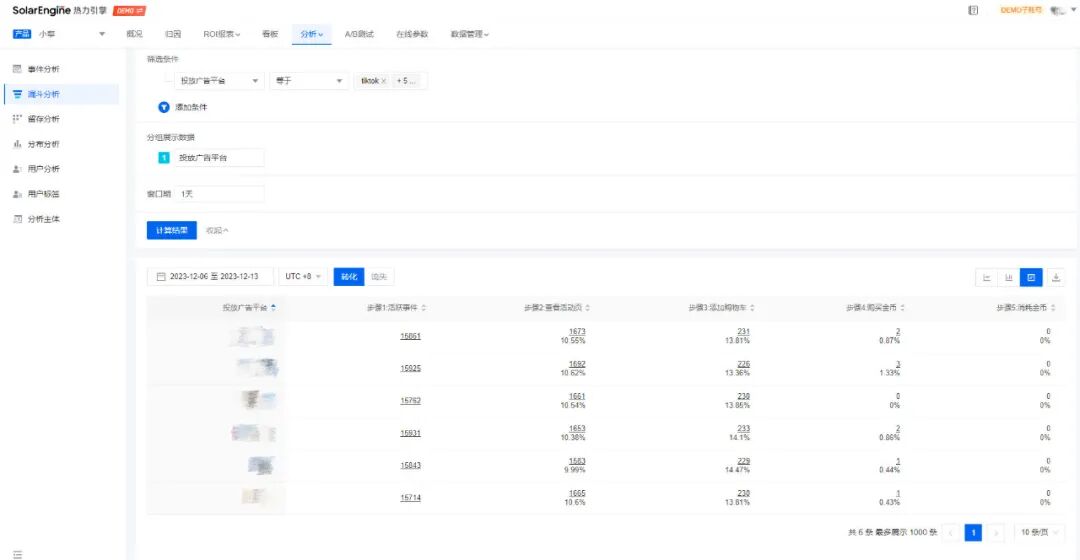
Task: Click the SolarEngine 热力引擎 logo
Action: 59,10
